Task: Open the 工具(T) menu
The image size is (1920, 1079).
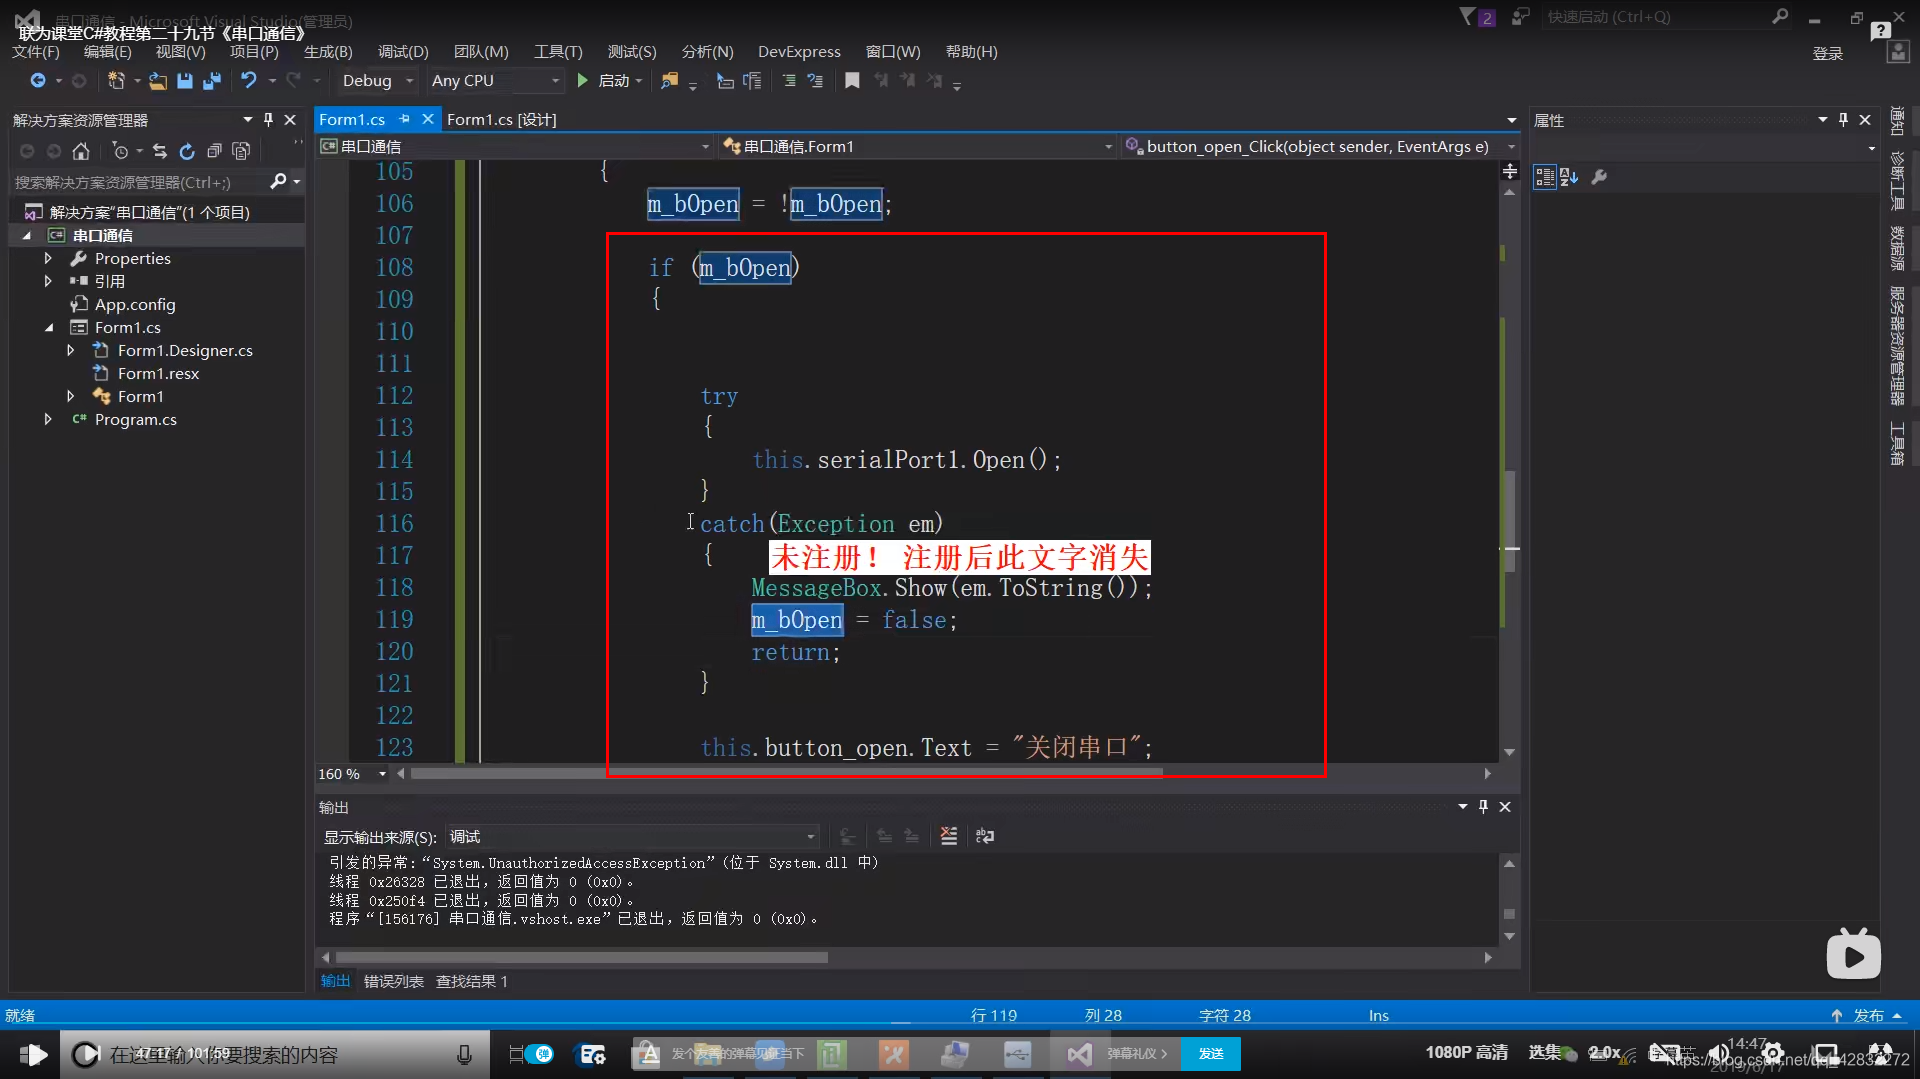Action: pyautogui.click(x=558, y=52)
